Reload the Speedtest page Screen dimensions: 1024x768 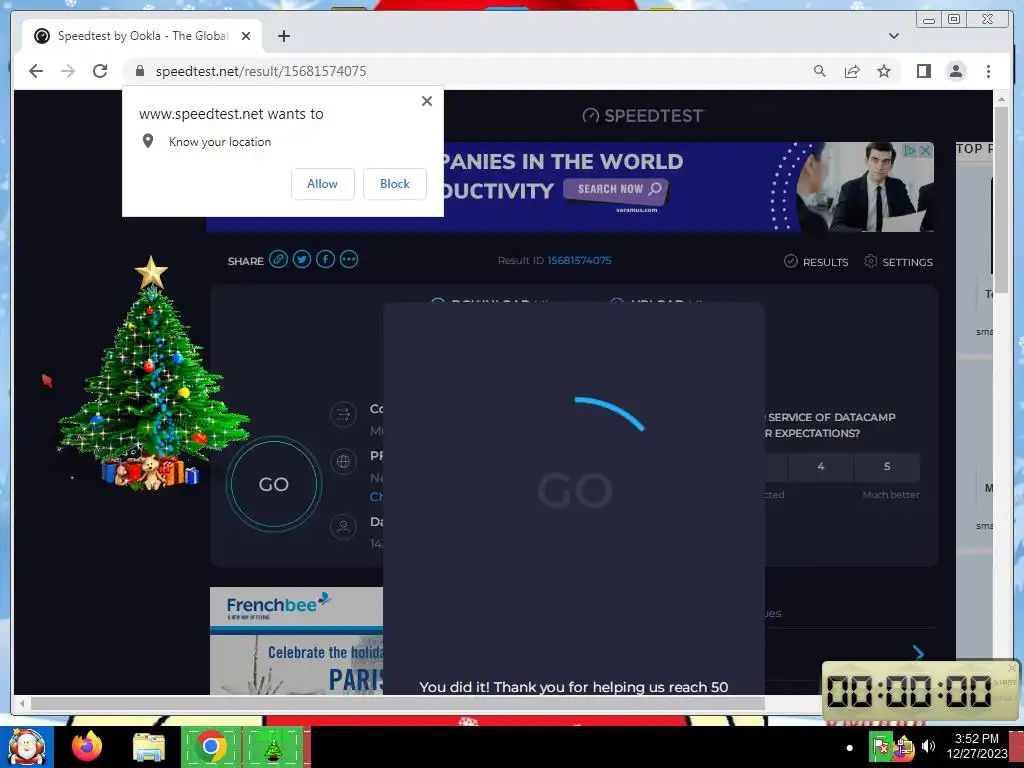point(100,71)
